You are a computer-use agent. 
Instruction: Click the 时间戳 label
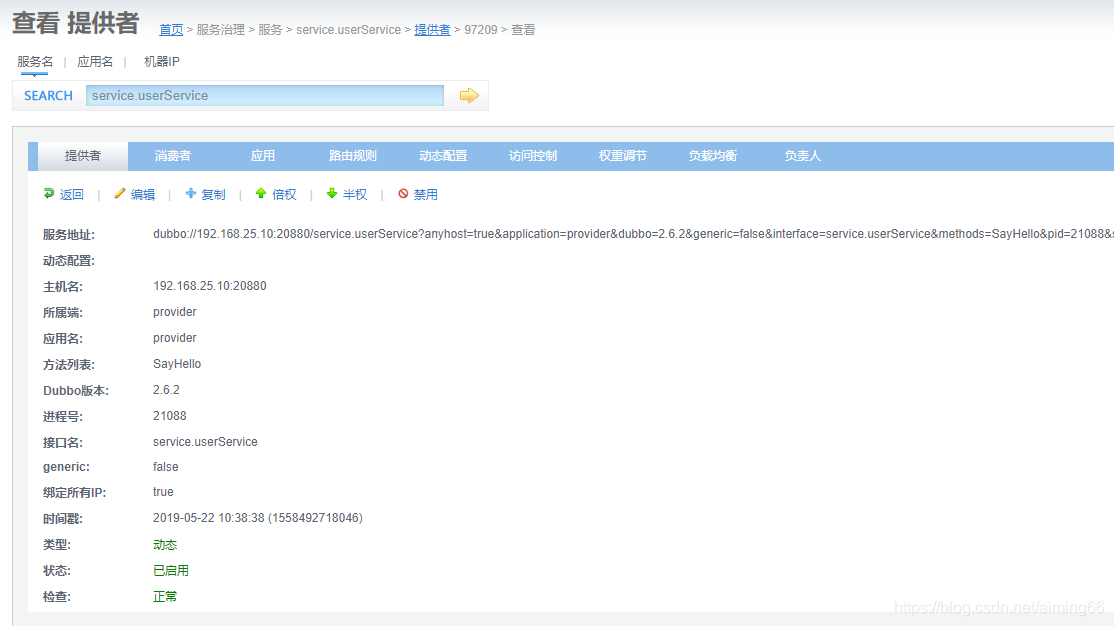point(63,519)
